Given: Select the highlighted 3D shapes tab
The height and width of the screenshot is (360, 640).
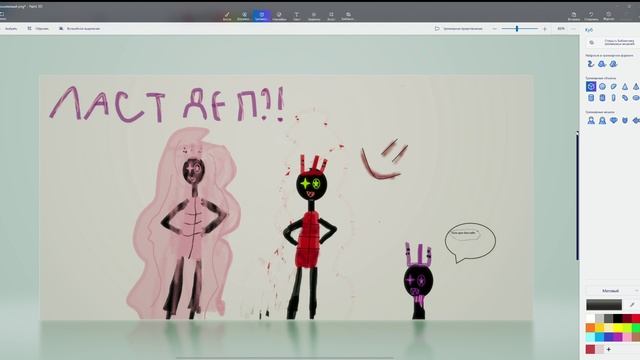Looking at the screenshot, I should 261,16.
